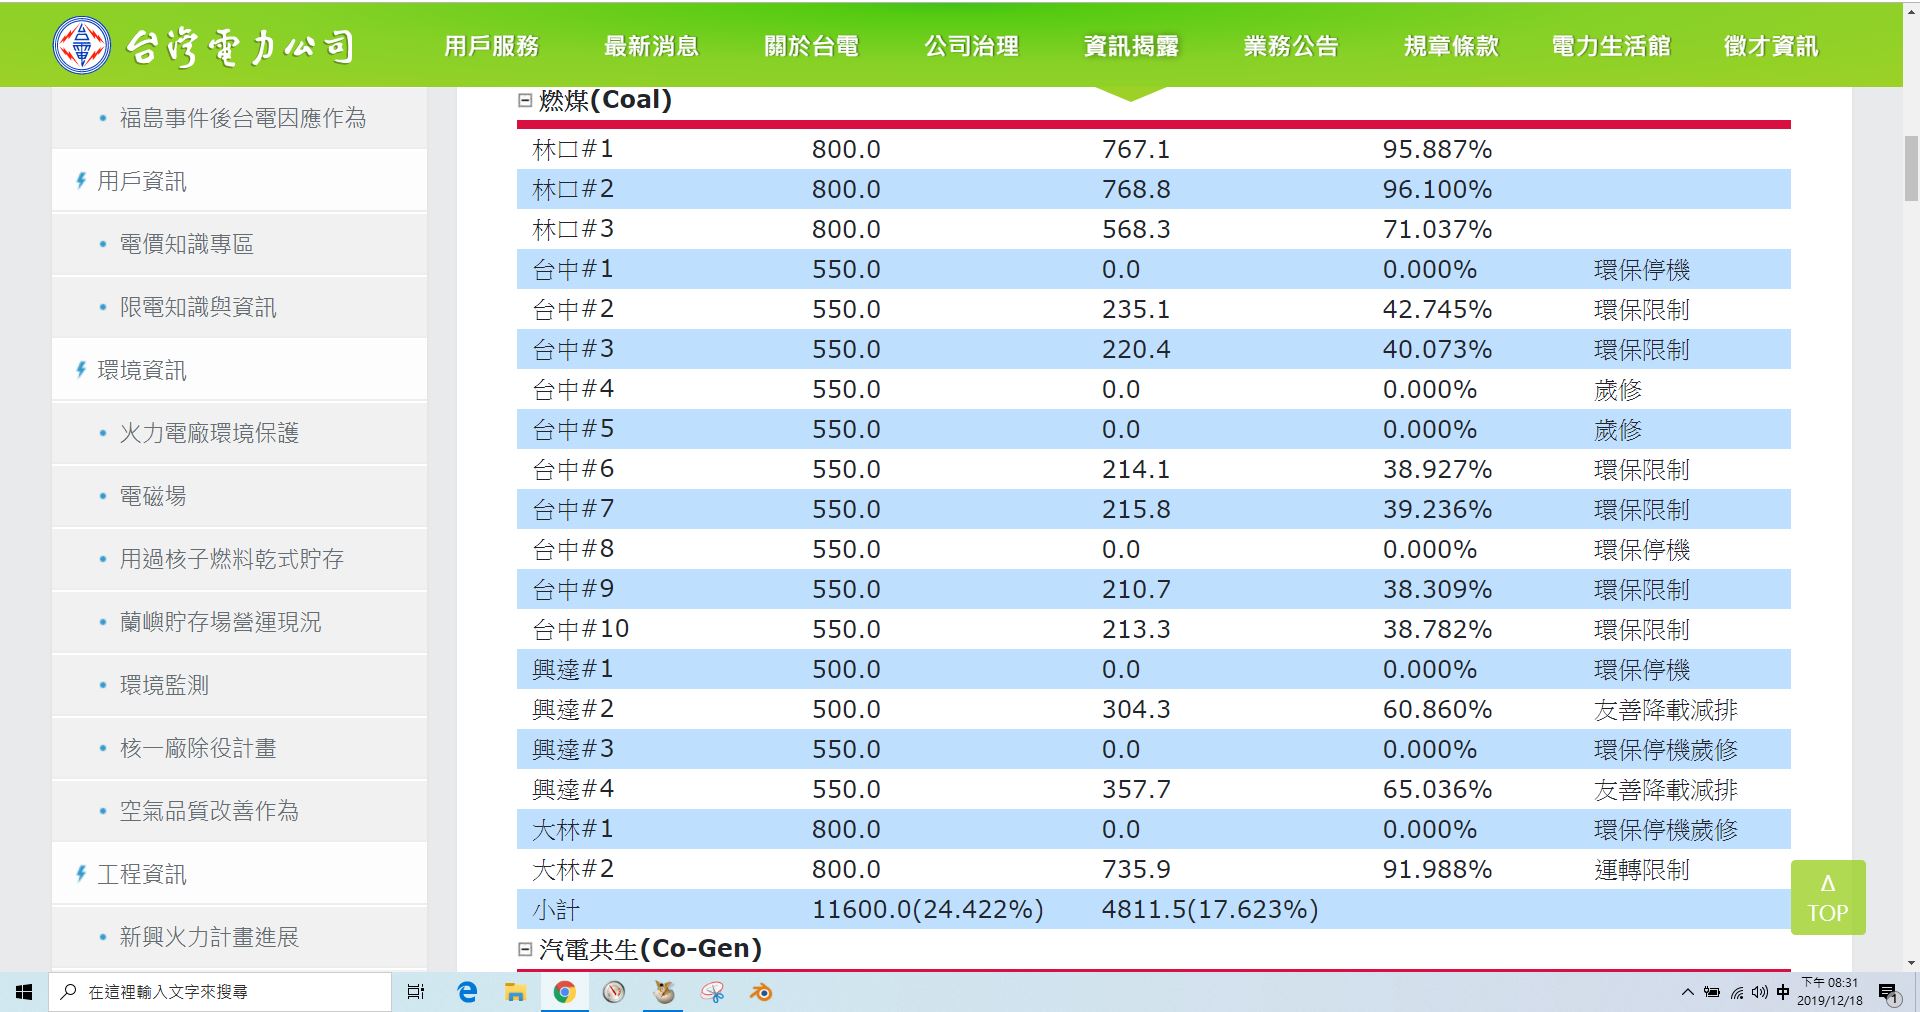Open the 資訊揭露 menu
Screen dimensions: 1920x1012
[1131, 46]
